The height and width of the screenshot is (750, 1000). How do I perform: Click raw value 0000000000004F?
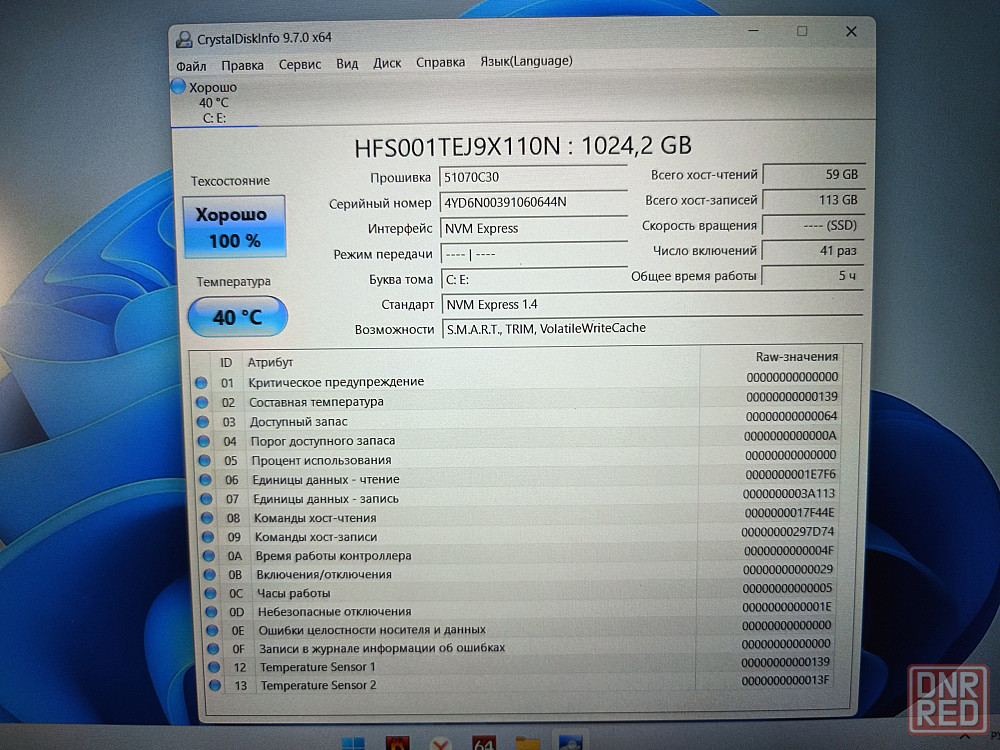coord(788,550)
